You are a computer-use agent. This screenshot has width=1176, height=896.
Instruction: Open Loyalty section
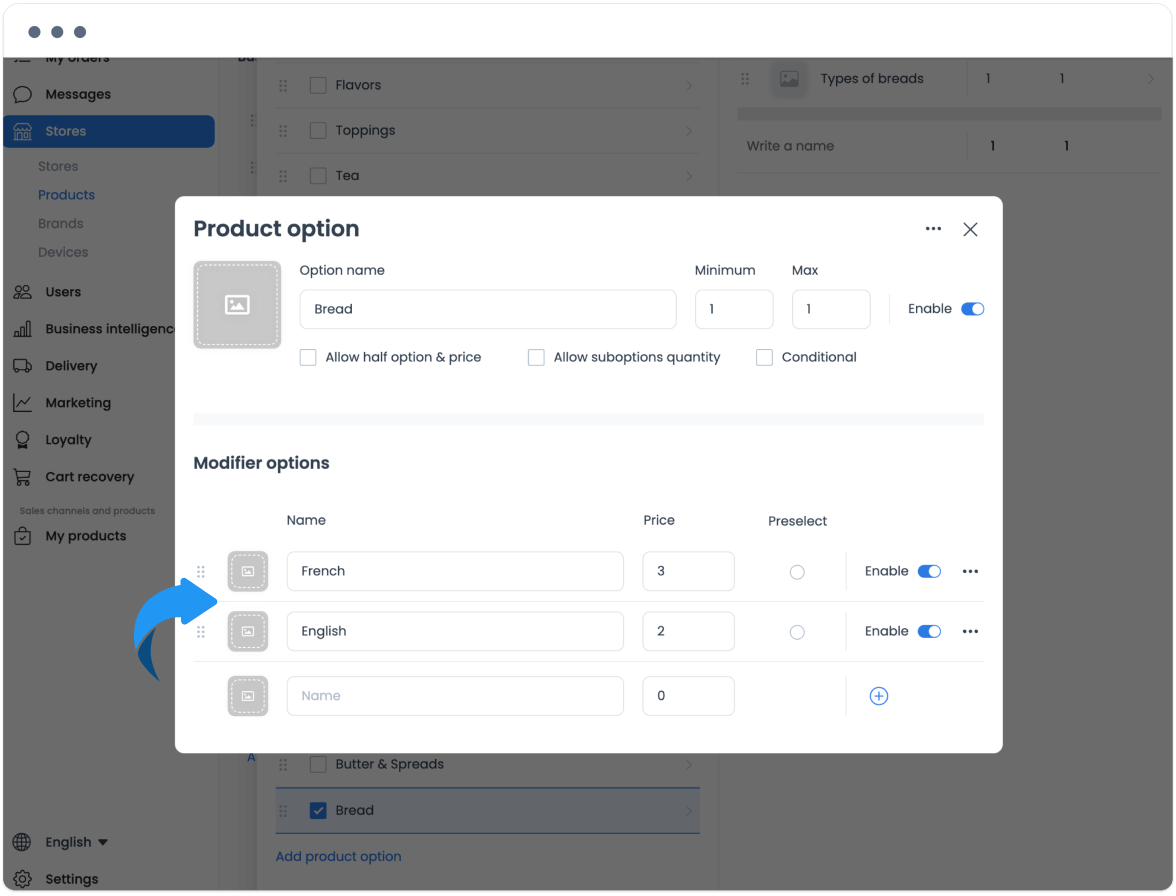[68, 440]
